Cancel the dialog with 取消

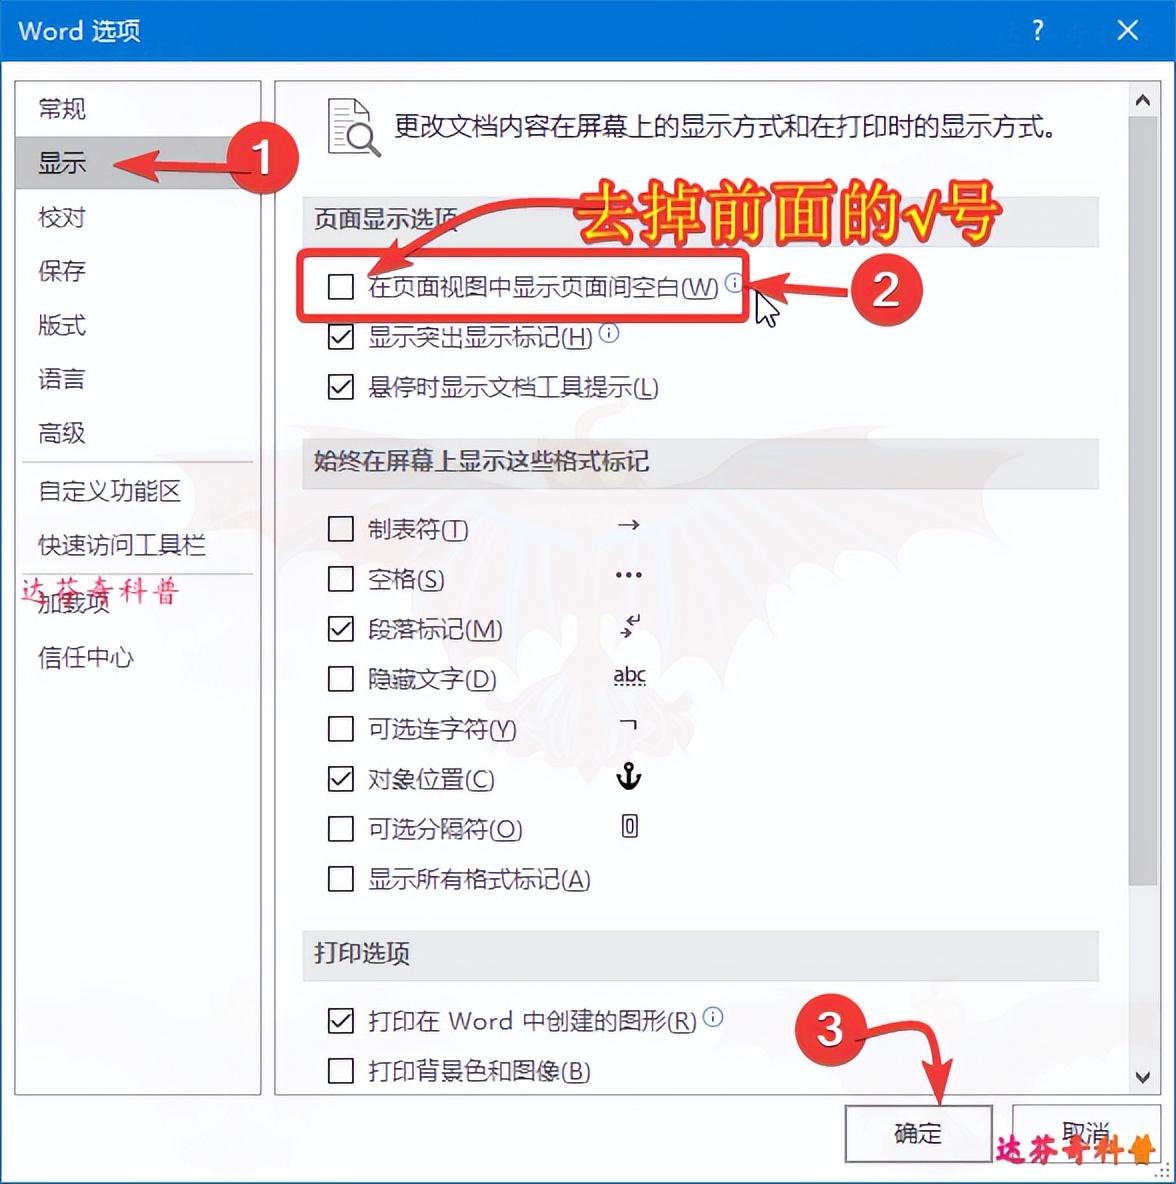click(x=1085, y=1133)
